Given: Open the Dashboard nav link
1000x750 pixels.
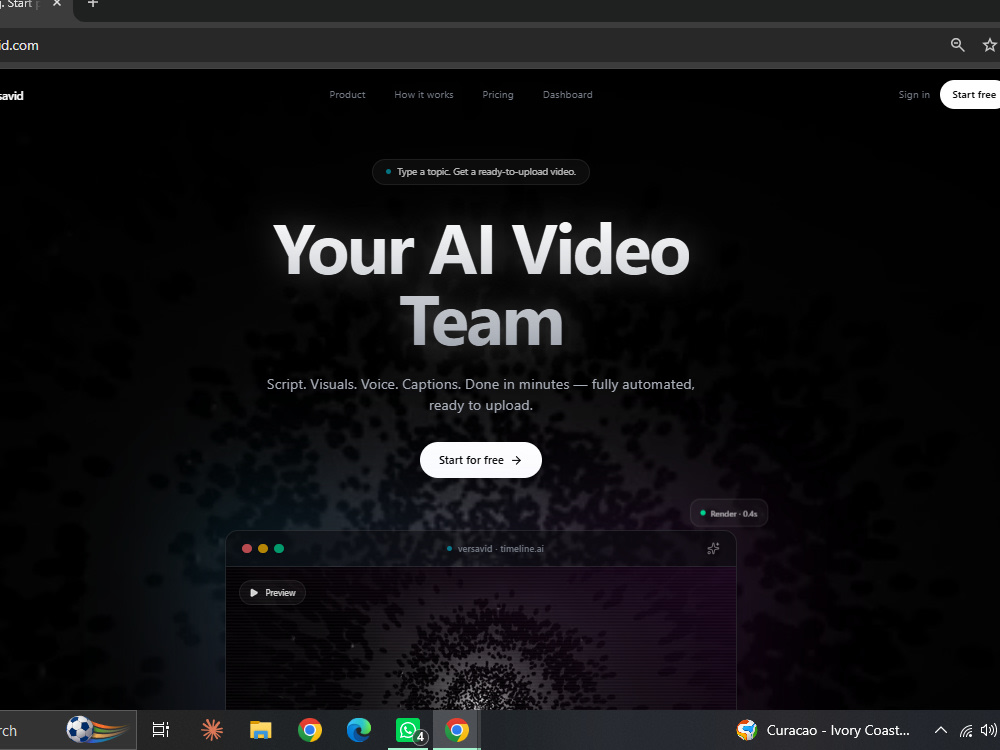Looking at the screenshot, I should (567, 94).
